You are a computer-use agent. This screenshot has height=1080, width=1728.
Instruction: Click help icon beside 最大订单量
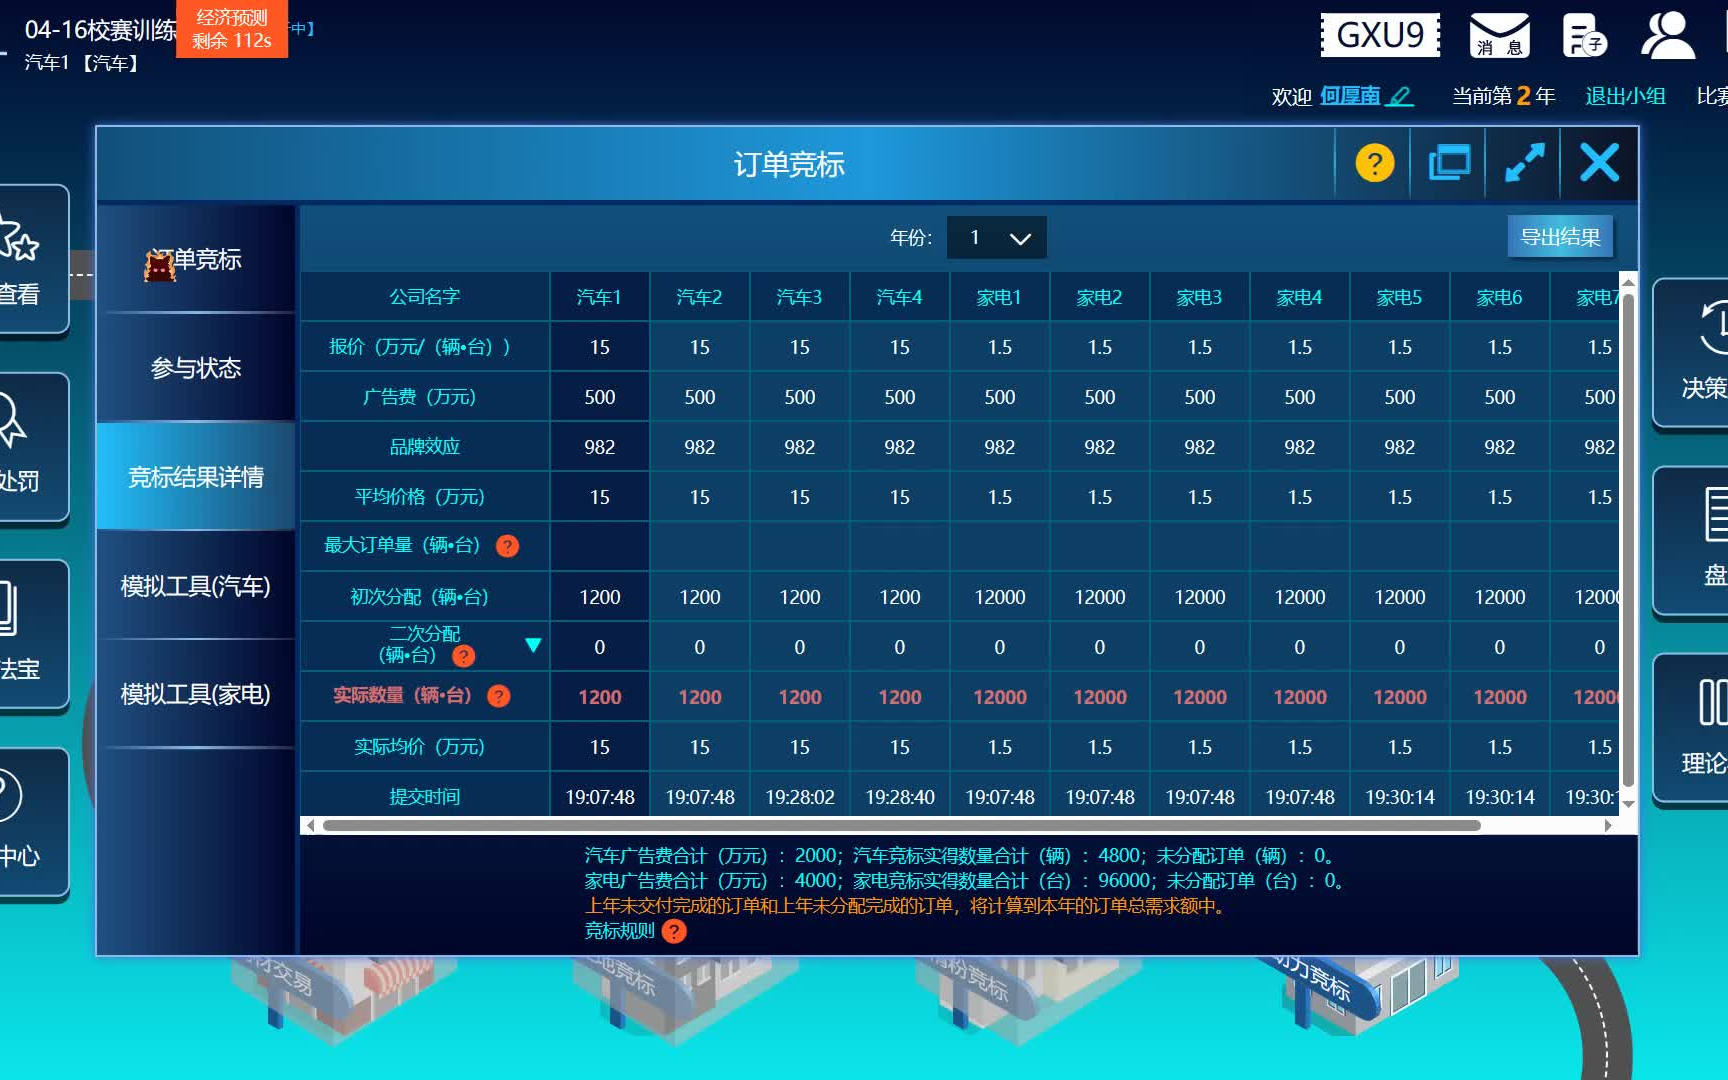pos(508,546)
